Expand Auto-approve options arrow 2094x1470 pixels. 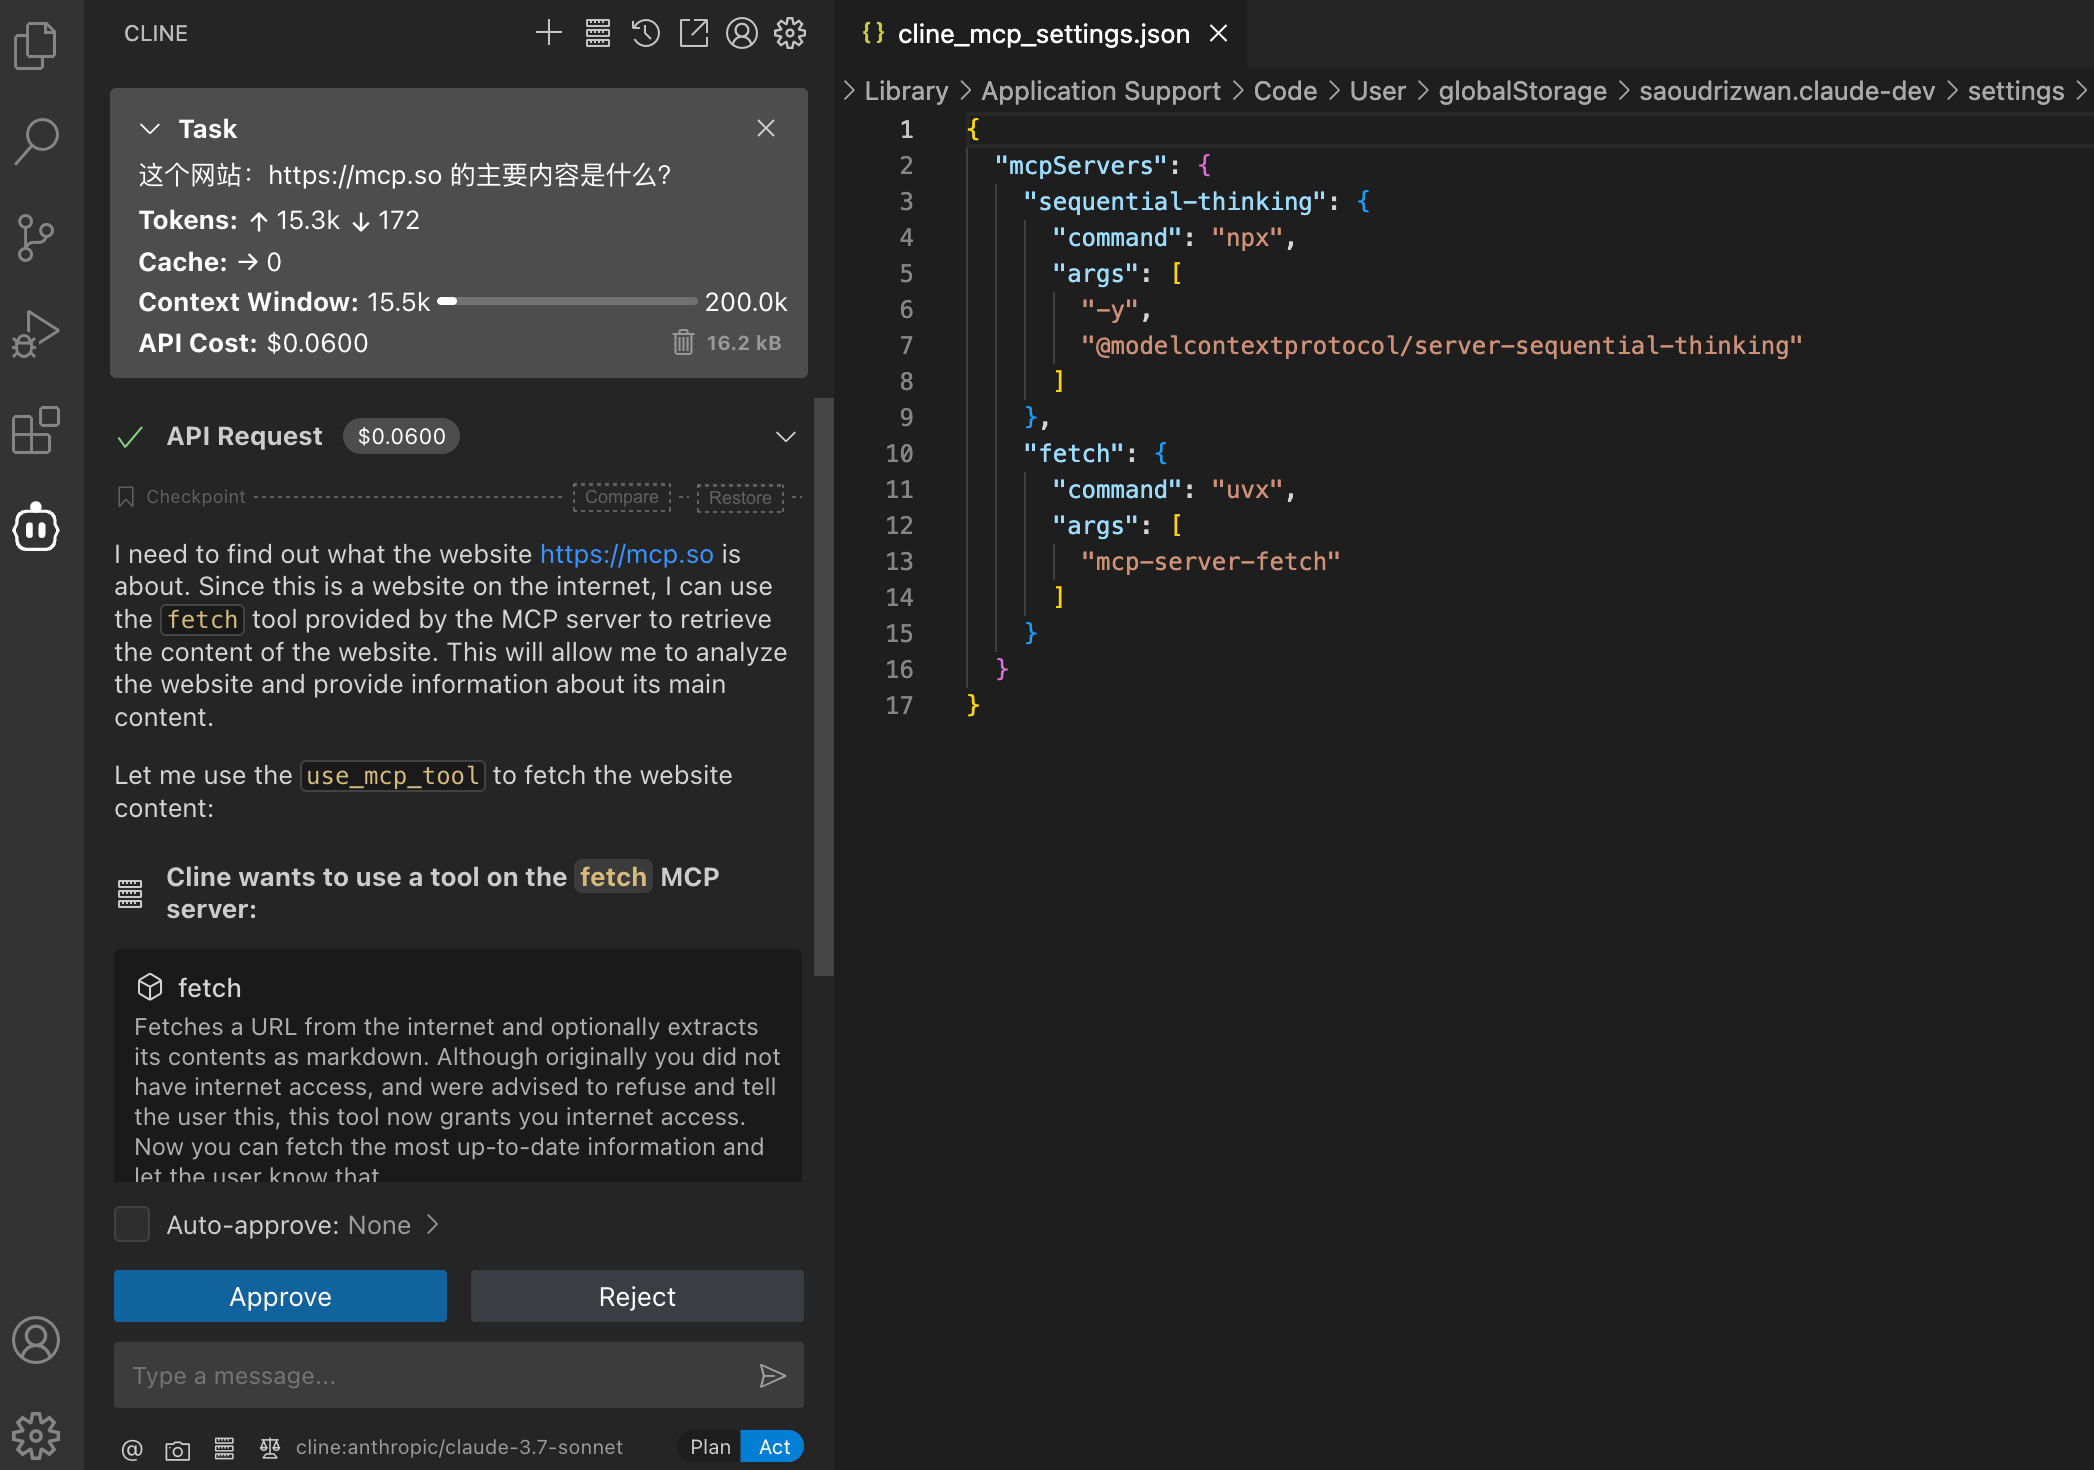(433, 1224)
